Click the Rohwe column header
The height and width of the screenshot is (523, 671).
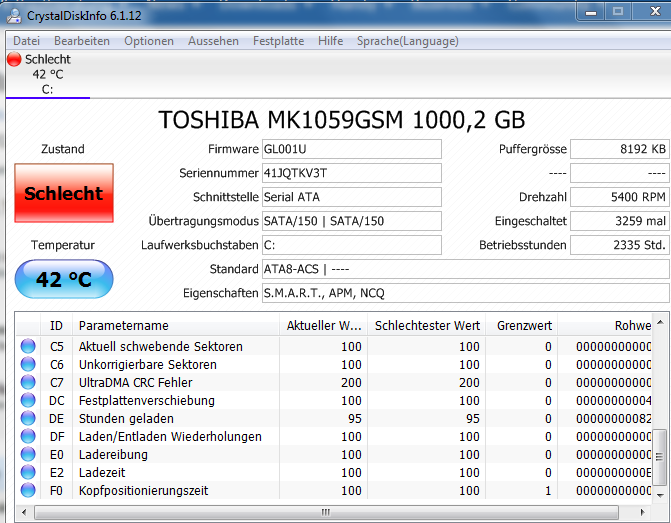tap(604, 326)
